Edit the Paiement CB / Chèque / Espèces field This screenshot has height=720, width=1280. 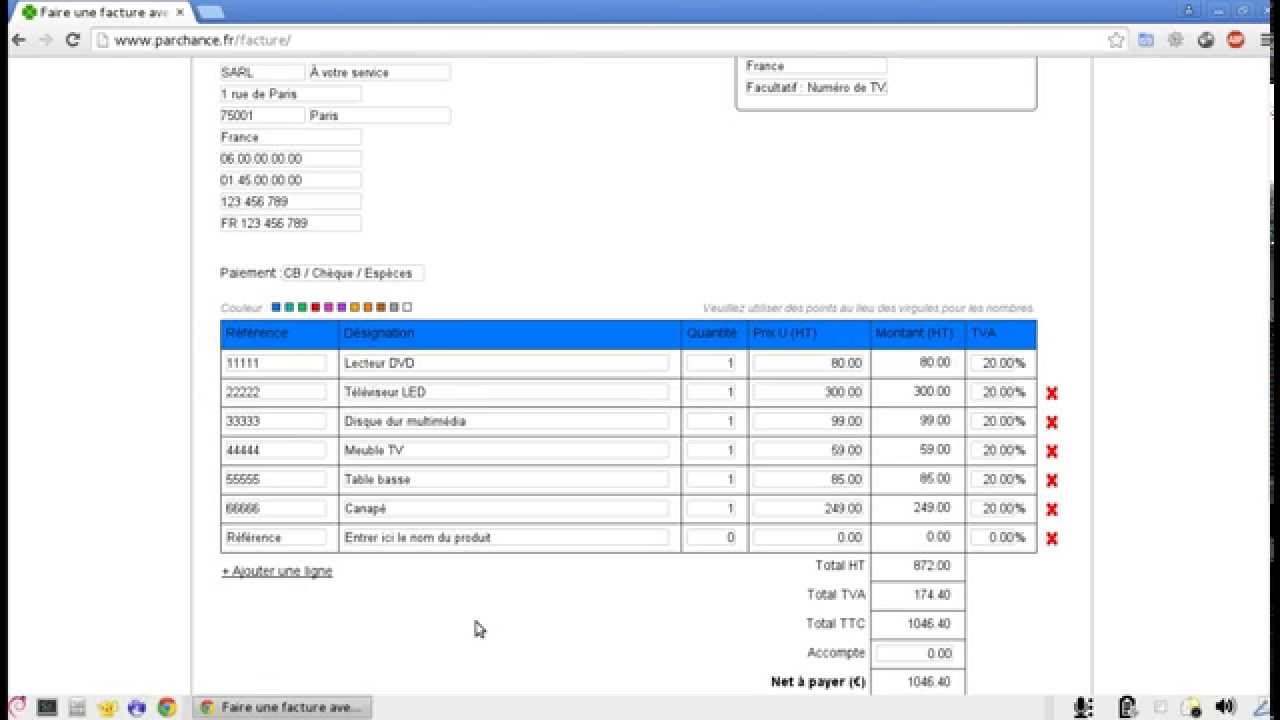point(353,273)
